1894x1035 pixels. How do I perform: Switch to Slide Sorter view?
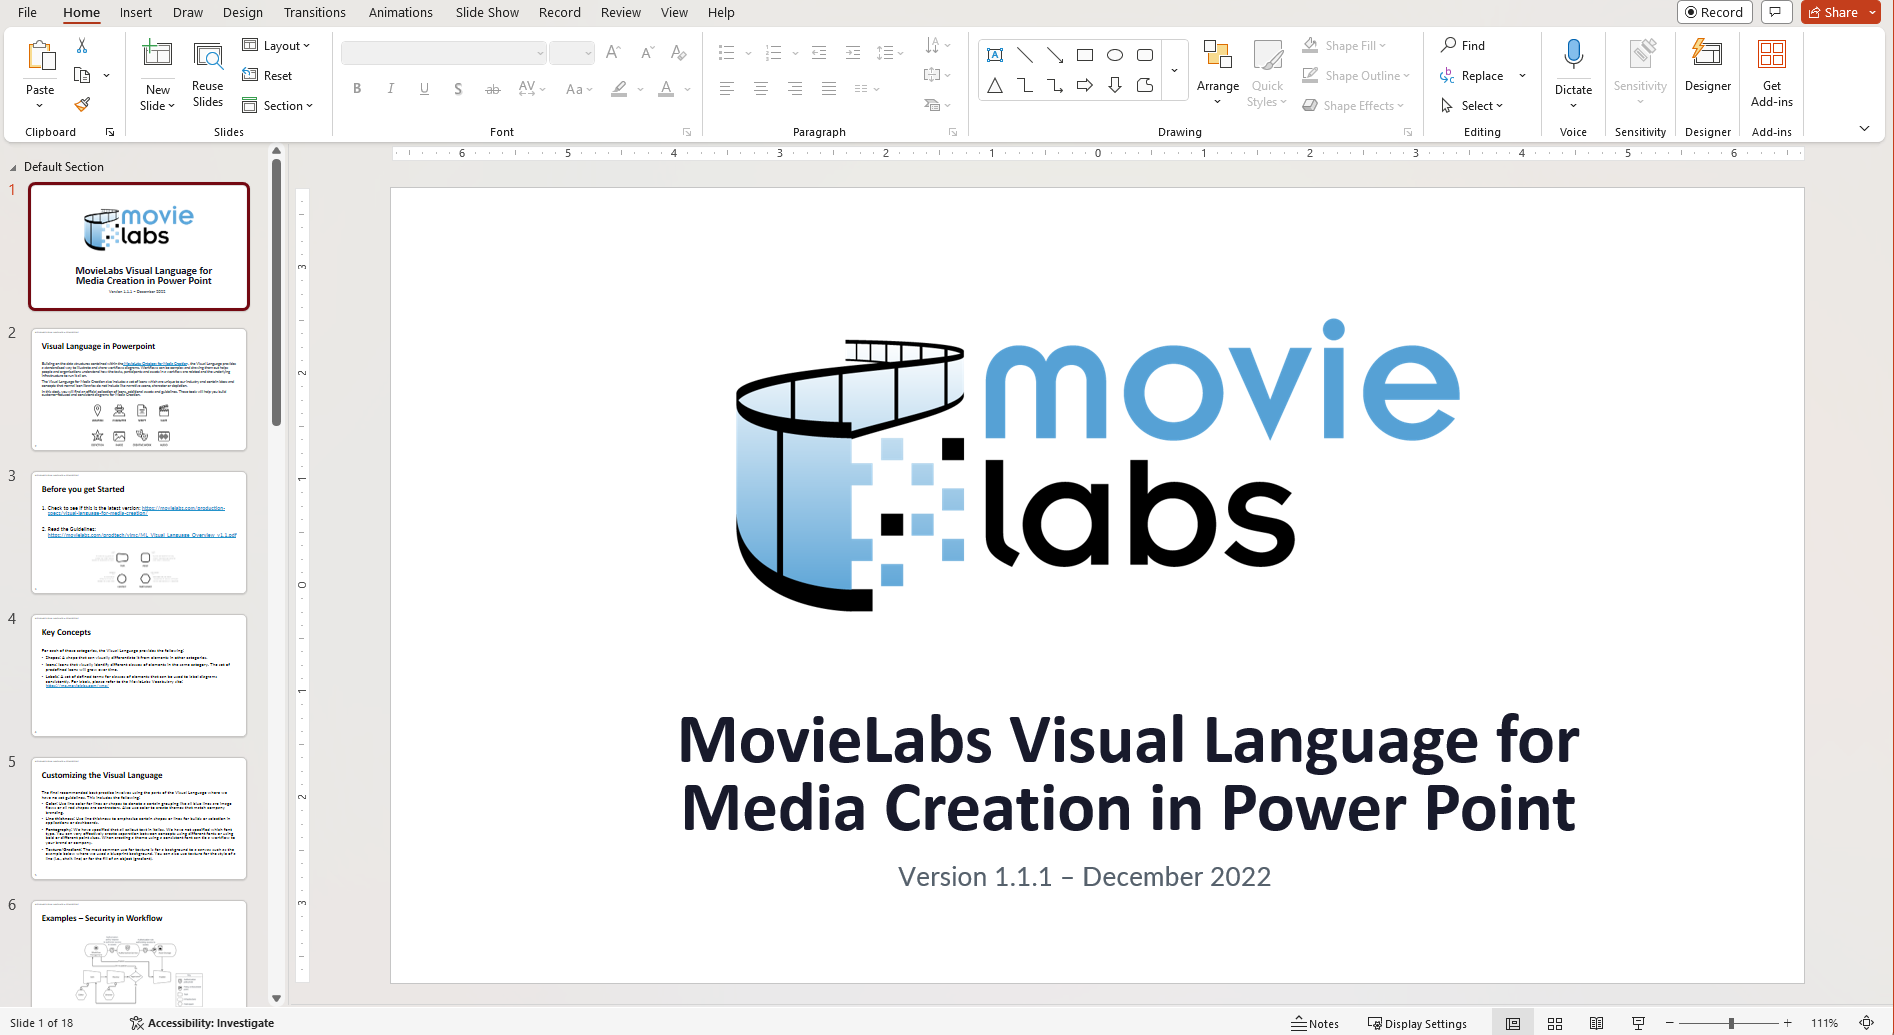click(x=1555, y=1023)
